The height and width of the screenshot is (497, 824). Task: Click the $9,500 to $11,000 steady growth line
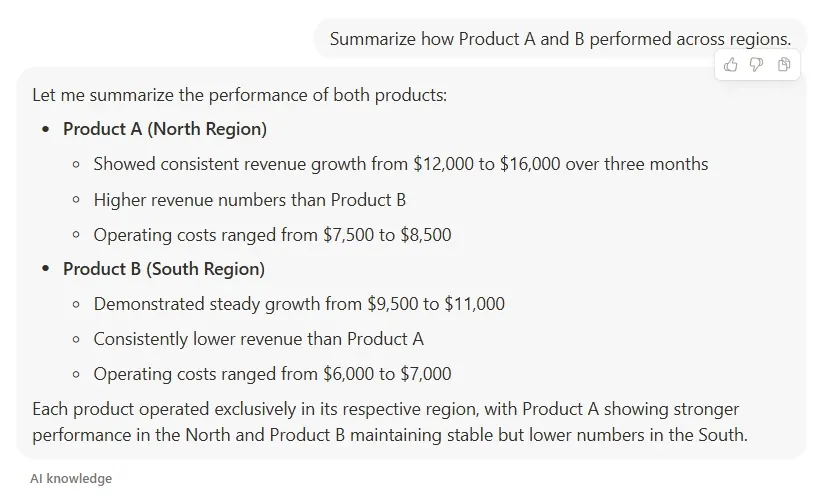[x=299, y=304]
